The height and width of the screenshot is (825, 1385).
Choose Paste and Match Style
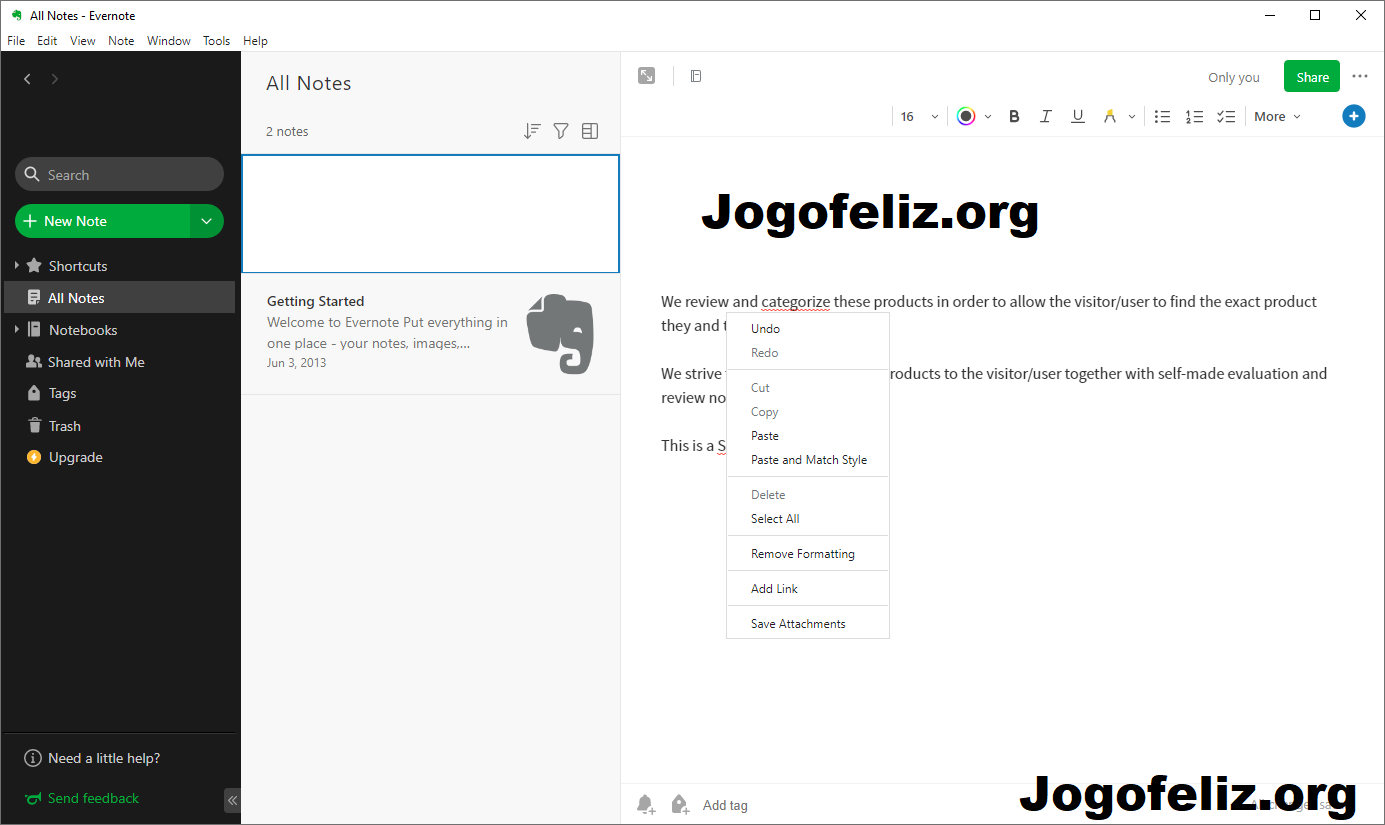click(x=808, y=460)
